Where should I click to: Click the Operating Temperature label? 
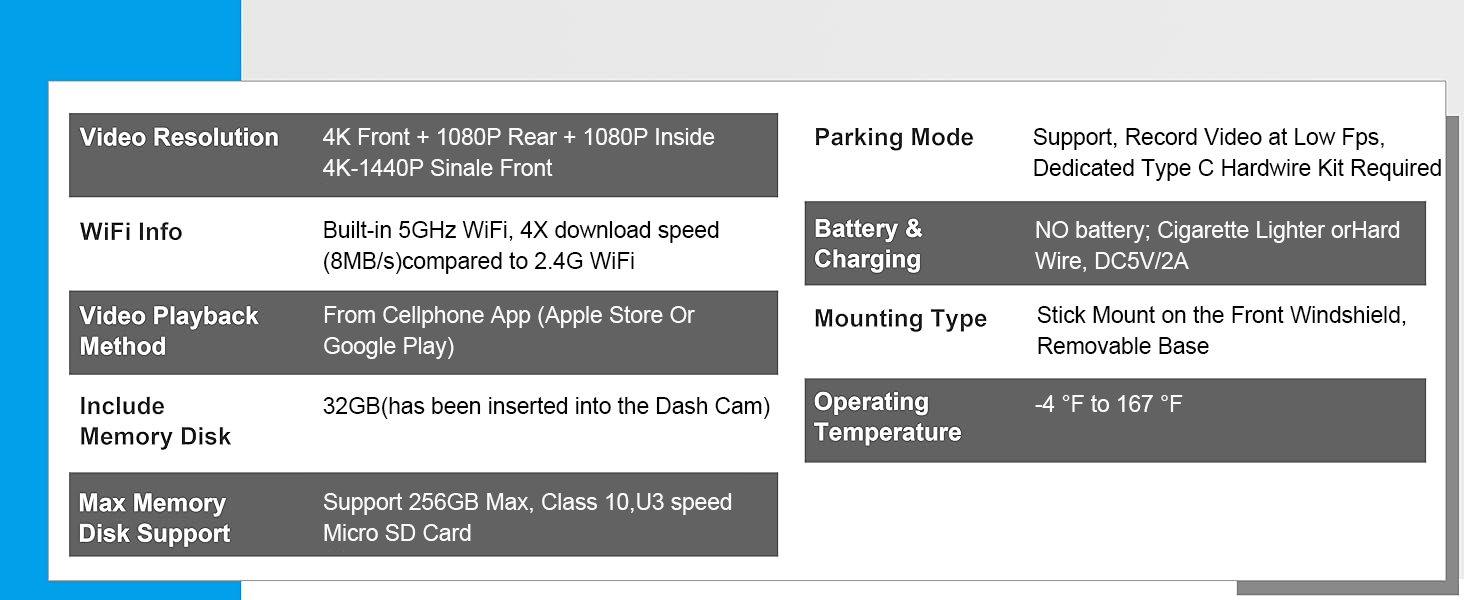coord(887,417)
